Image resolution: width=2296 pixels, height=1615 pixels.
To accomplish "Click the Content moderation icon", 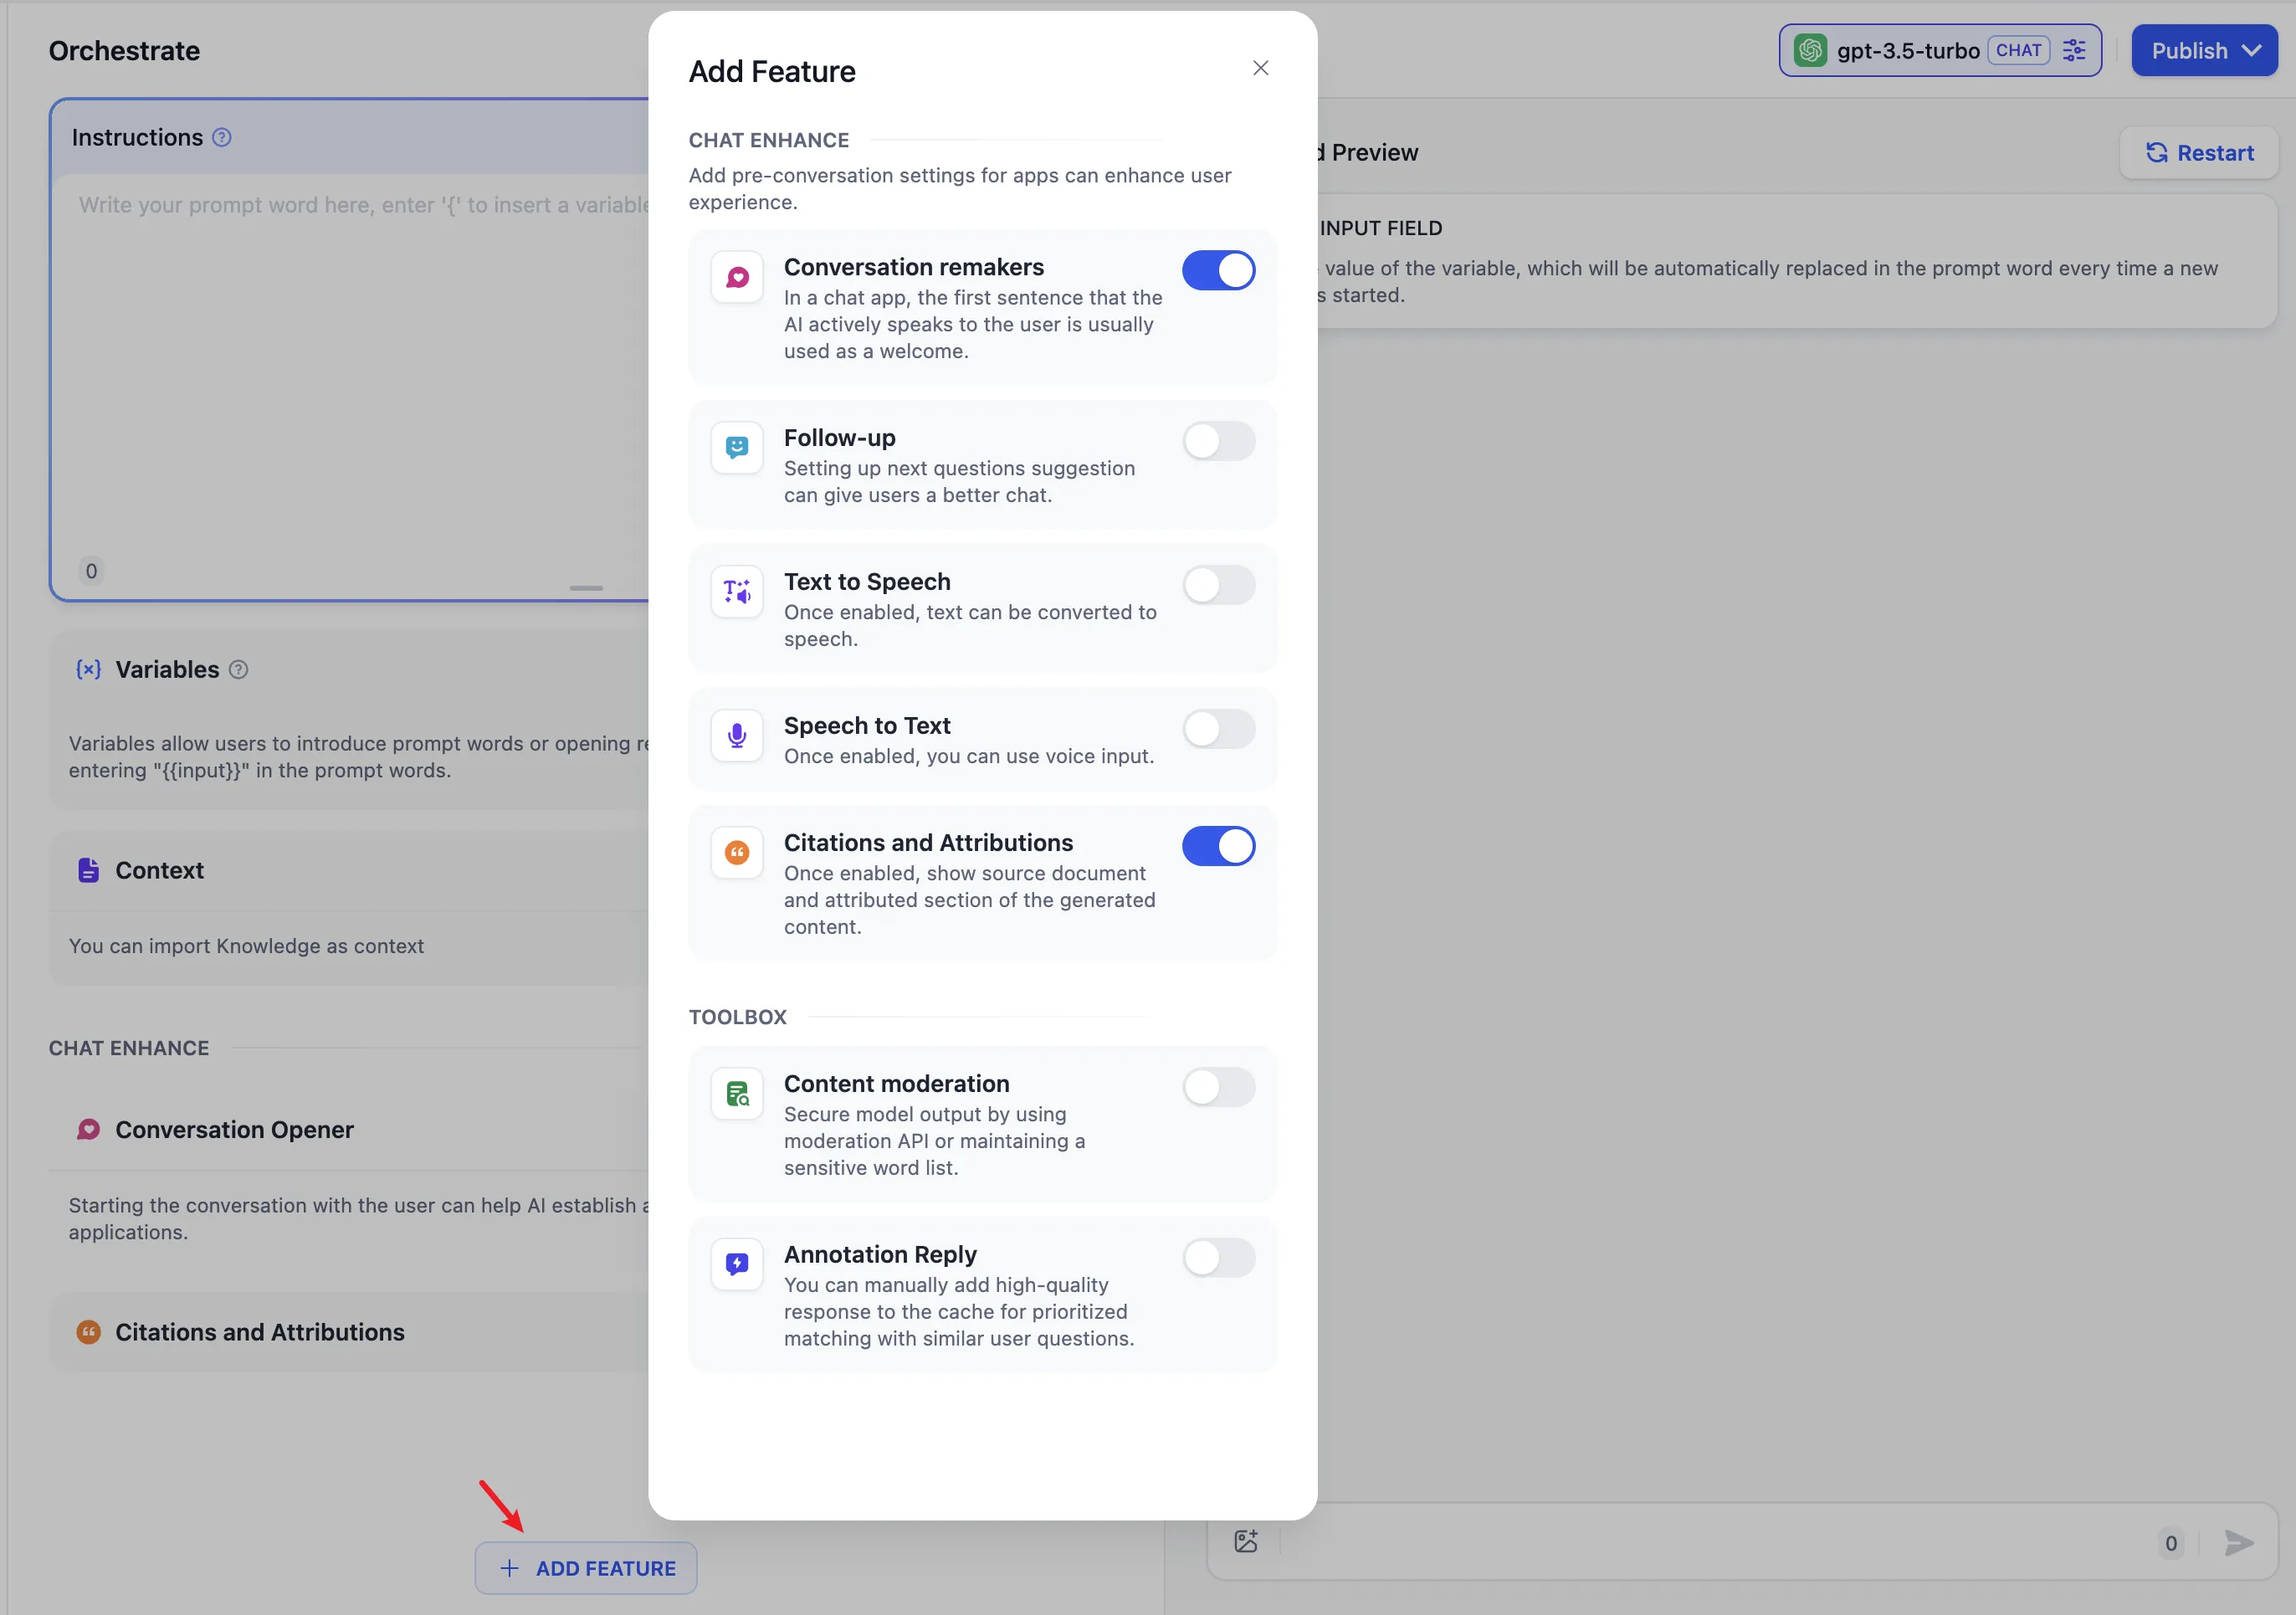I will coord(737,1094).
